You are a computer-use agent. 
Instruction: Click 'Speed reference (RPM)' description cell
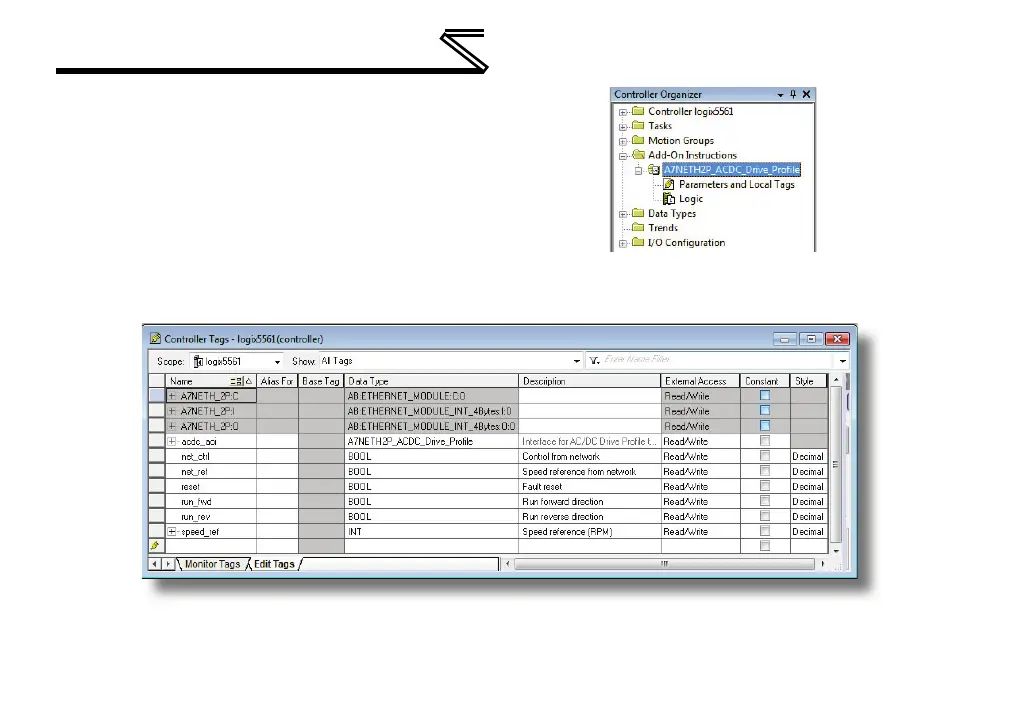pos(589,532)
